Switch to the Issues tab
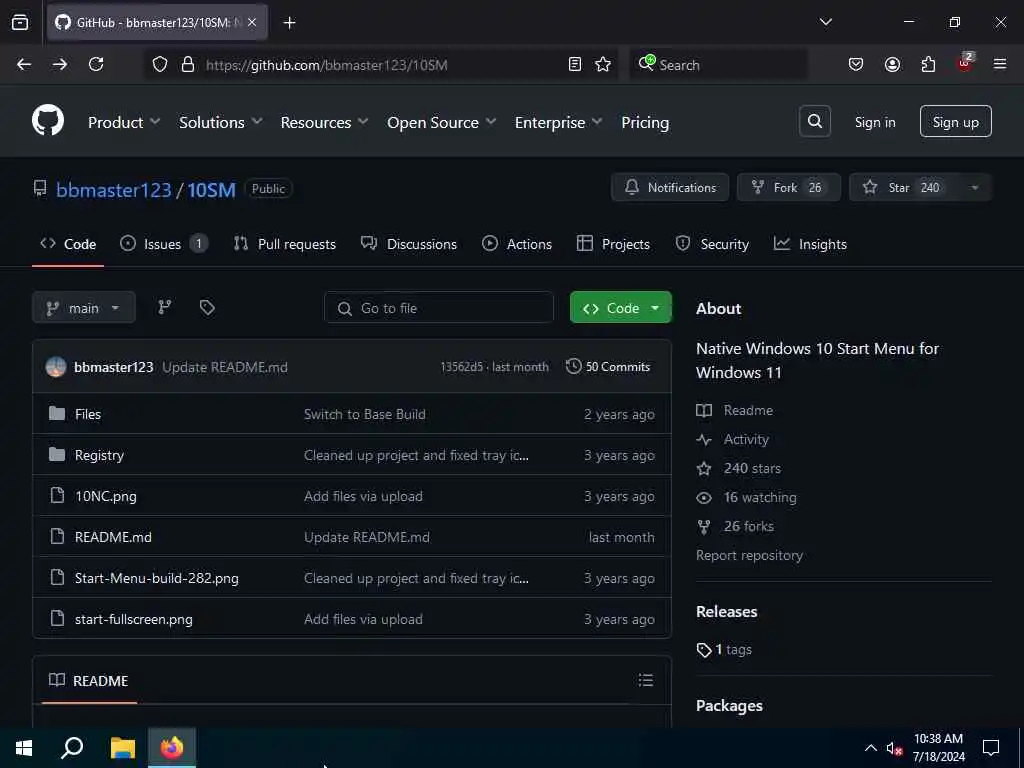Image resolution: width=1024 pixels, height=768 pixels. point(164,244)
